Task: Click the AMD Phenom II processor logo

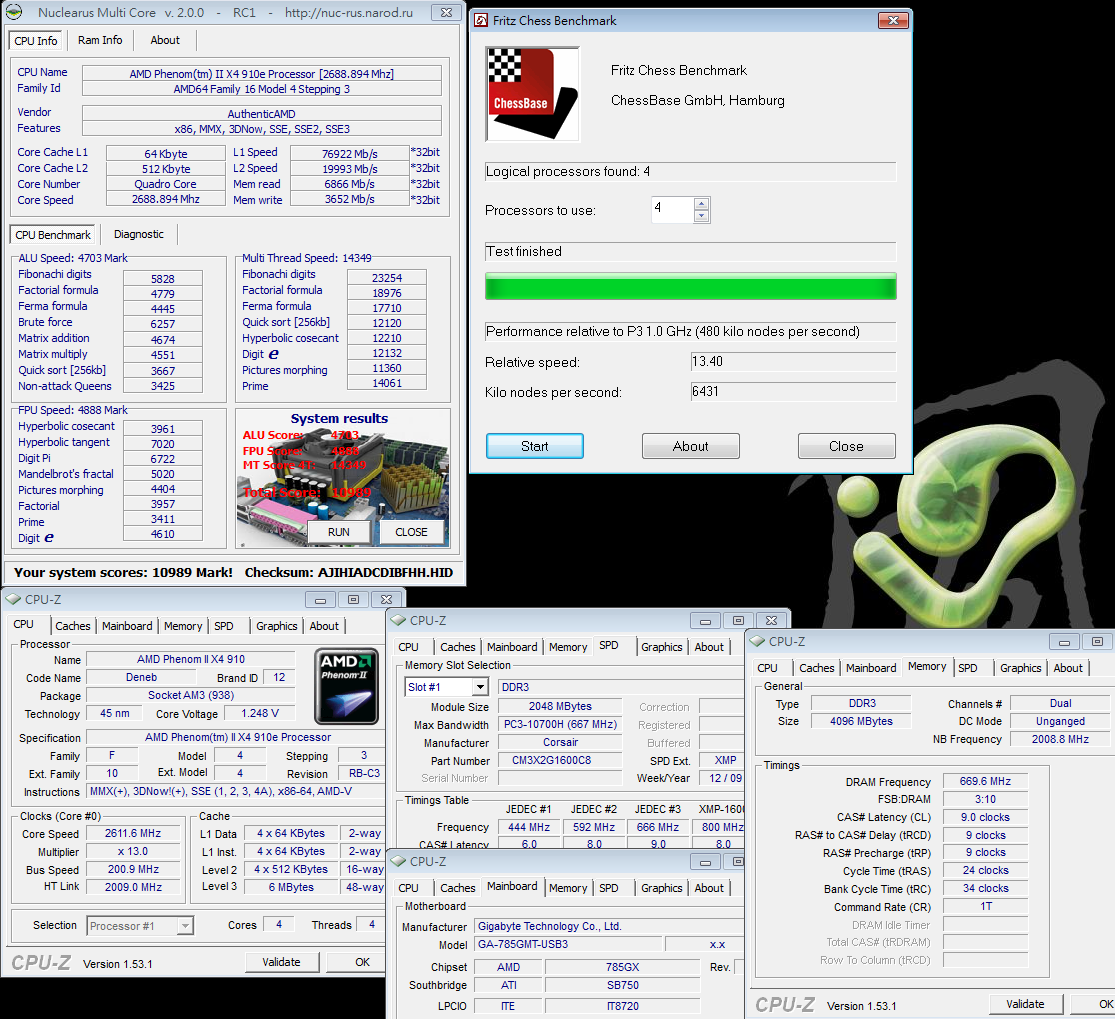Action: 346,686
